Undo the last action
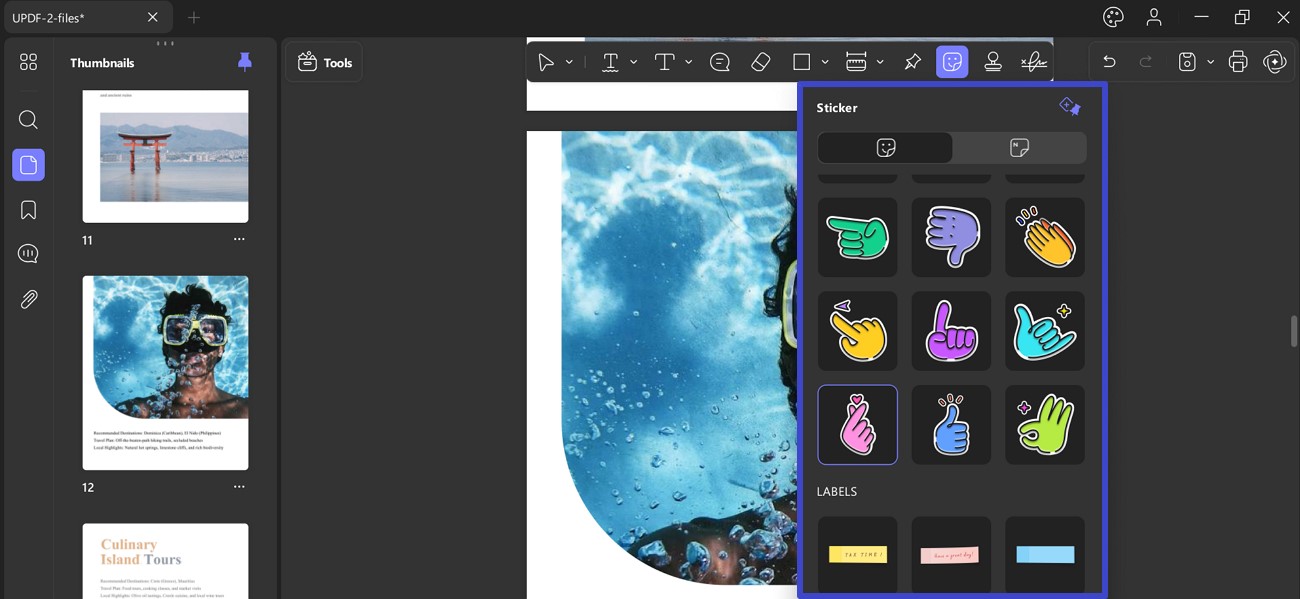Viewport: 1300px width, 599px height. 1109,62
